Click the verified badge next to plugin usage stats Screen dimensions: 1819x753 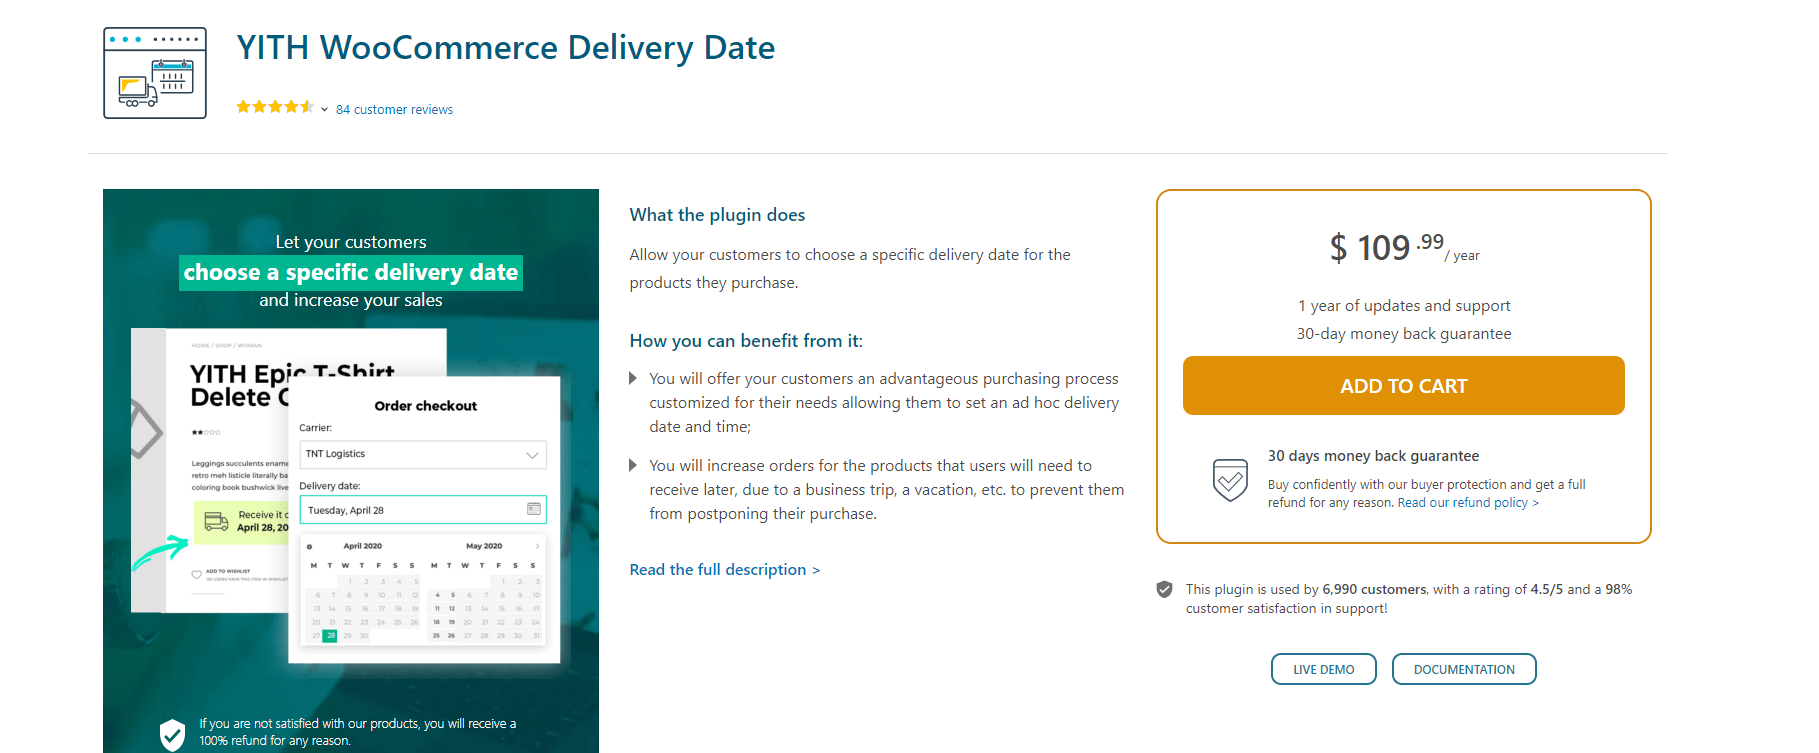pyautogui.click(x=1163, y=590)
